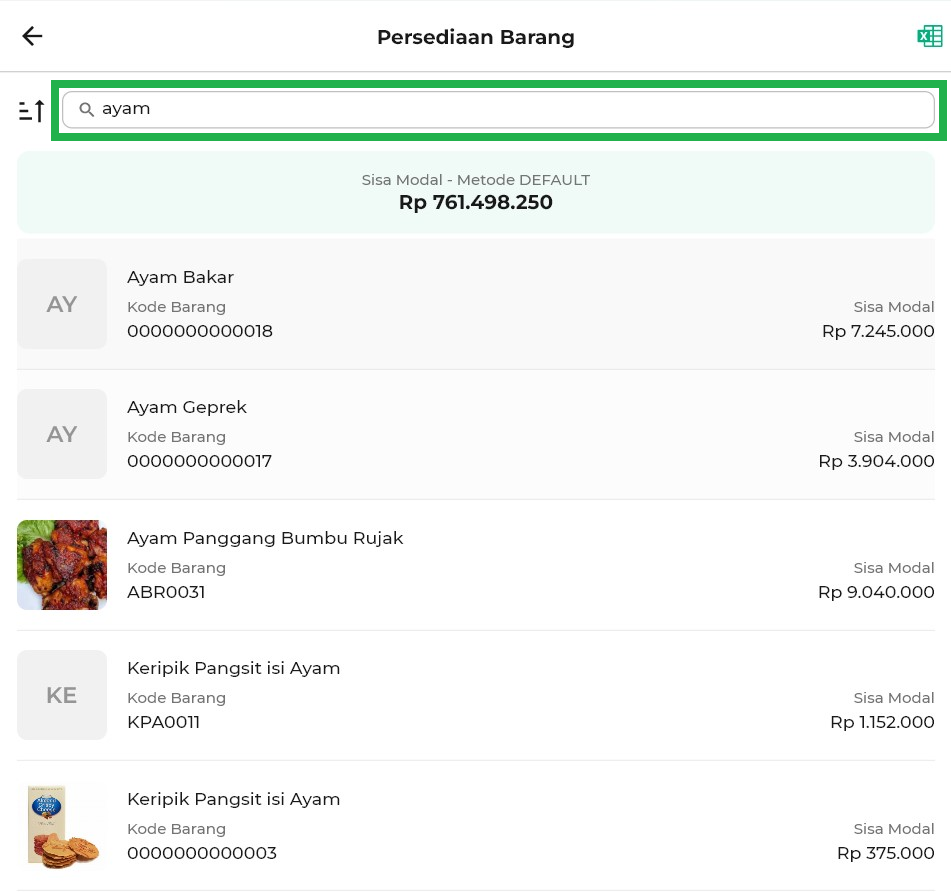The width and height of the screenshot is (951, 892).
Task: Open the AY placeholder for Ayam Bakar
Action: [x=62, y=304]
